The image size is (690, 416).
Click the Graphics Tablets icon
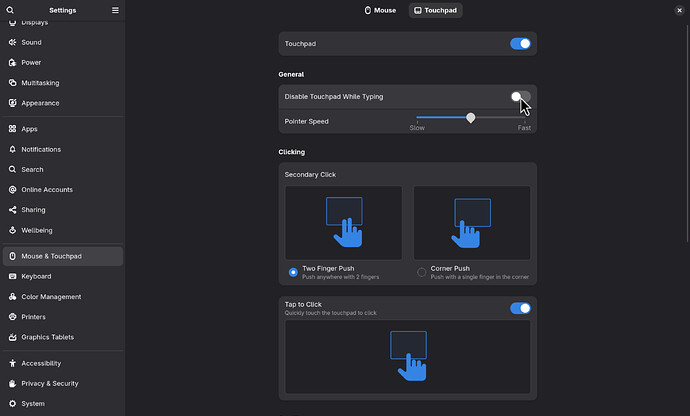(12, 337)
